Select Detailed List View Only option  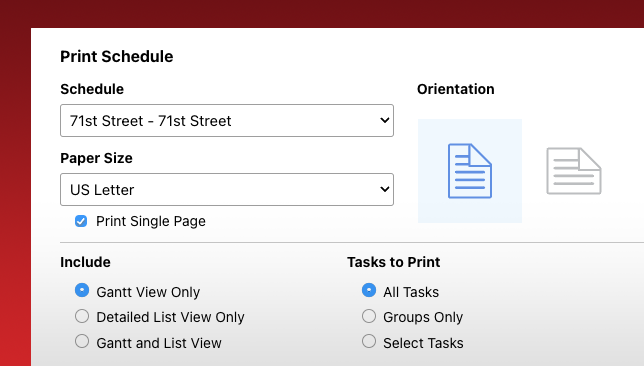pos(82,316)
